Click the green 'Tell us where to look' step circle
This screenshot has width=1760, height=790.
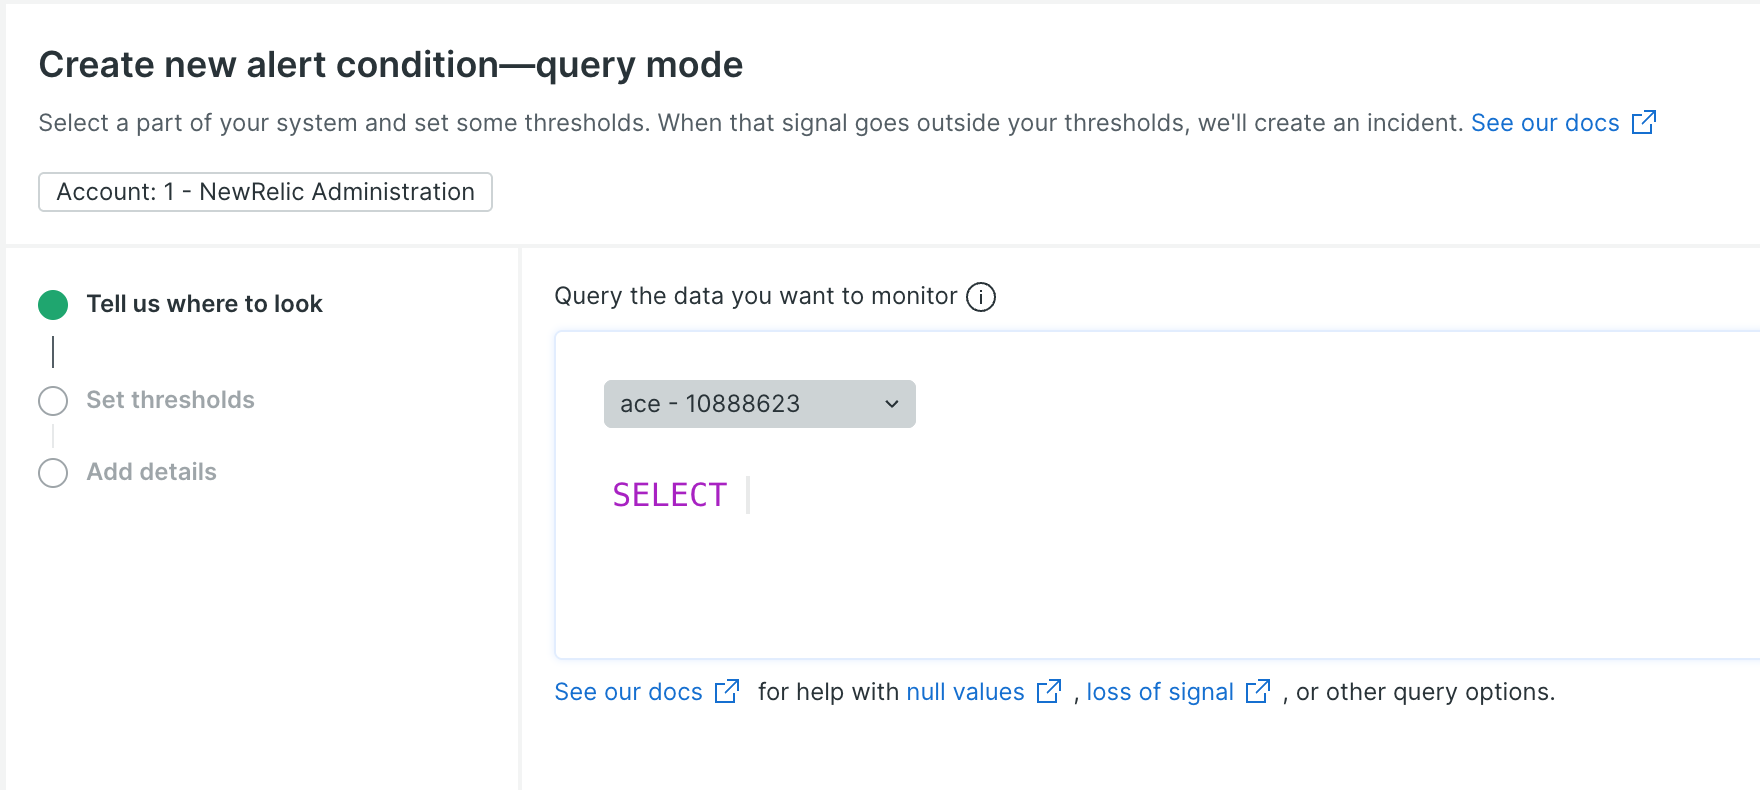53,305
